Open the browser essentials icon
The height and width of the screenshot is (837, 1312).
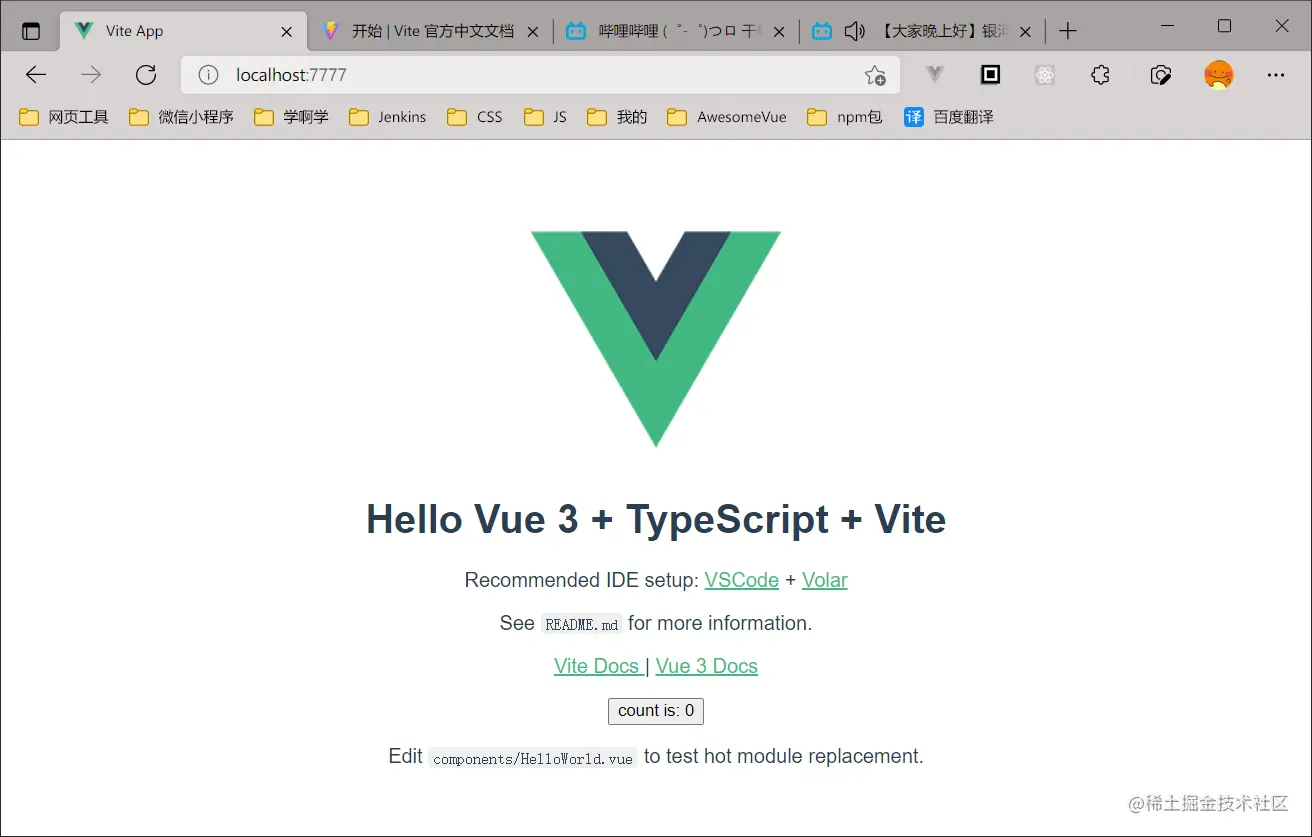(x=1160, y=75)
